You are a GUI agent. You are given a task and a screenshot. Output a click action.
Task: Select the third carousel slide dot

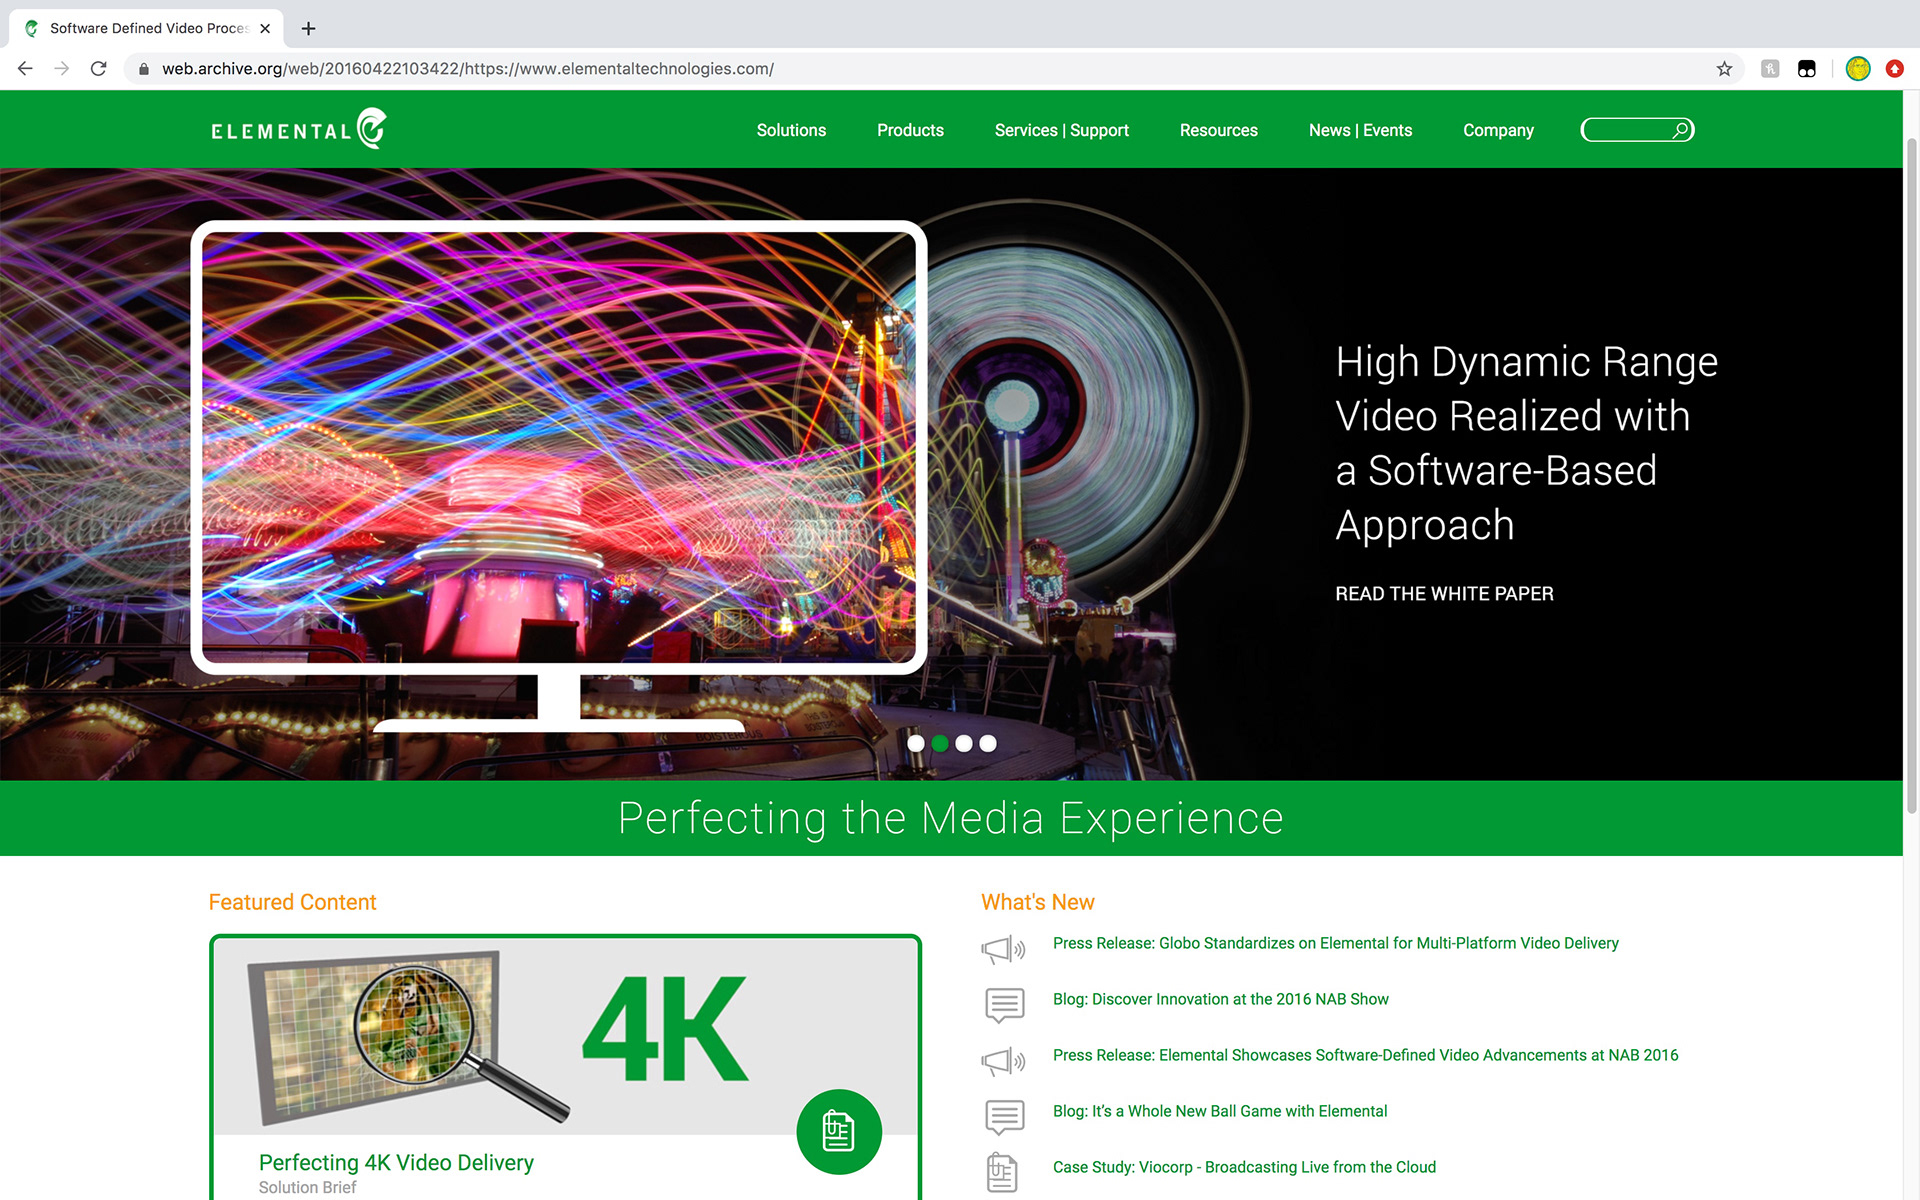click(x=964, y=743)
